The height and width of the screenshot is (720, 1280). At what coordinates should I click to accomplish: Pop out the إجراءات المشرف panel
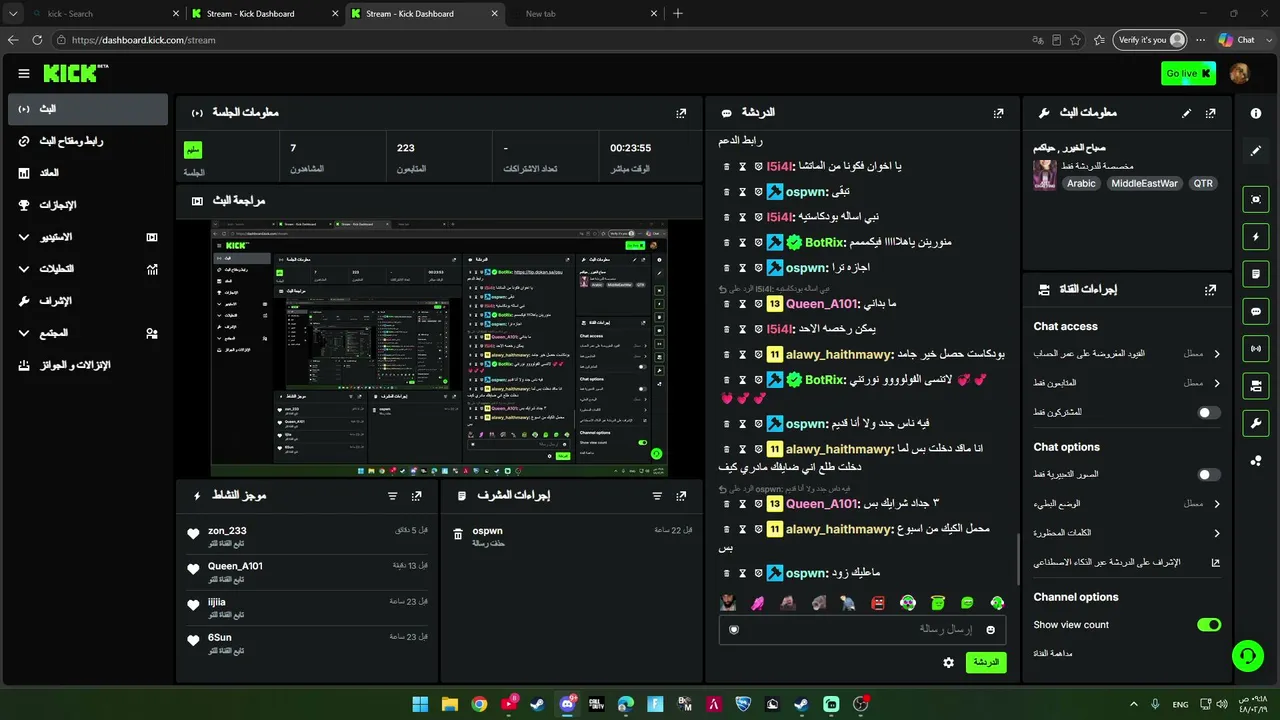point(681,495)
